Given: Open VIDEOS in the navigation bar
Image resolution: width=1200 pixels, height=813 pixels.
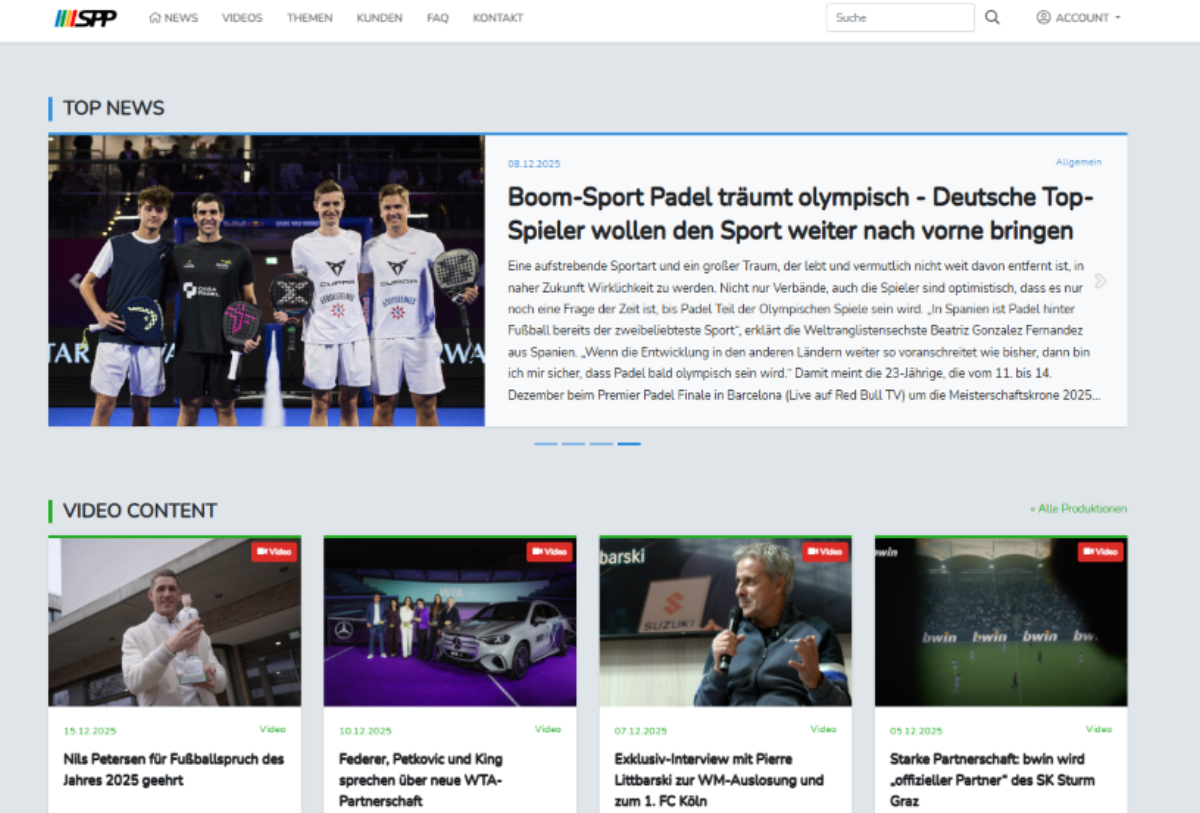Looking at the screenshot, I should pyautogui.click(x=242, y=17).
